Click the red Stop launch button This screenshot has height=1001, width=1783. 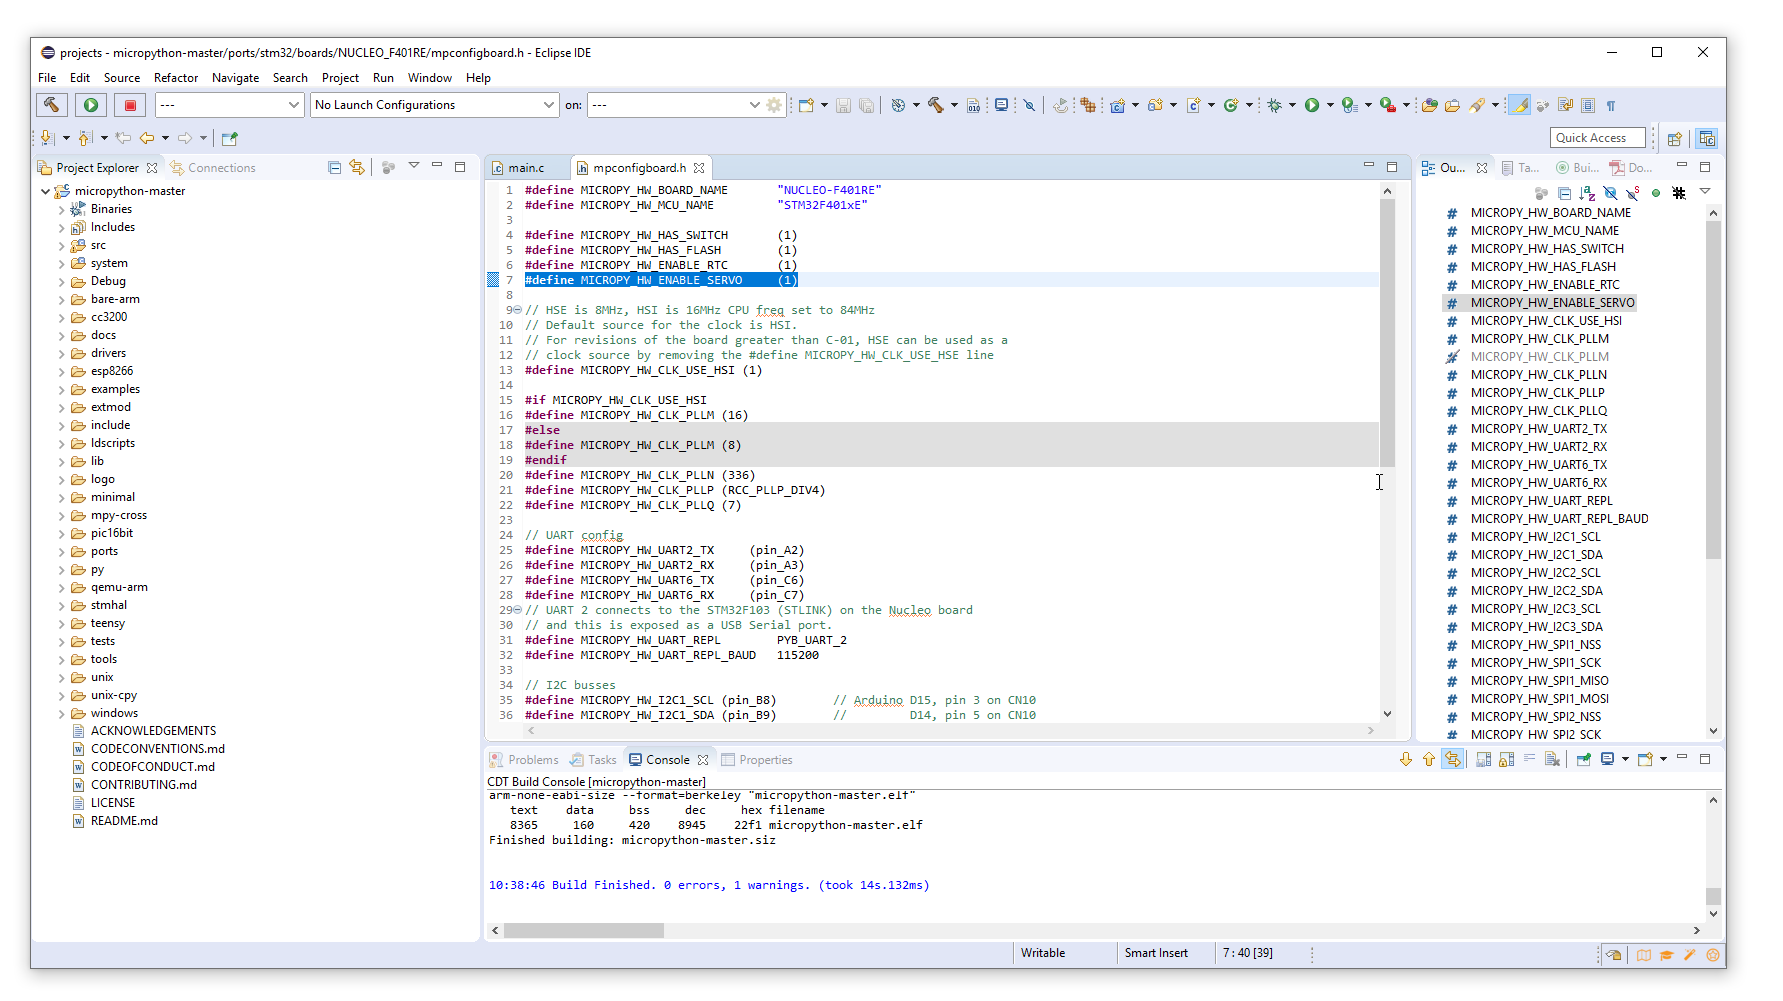point(130,104)
